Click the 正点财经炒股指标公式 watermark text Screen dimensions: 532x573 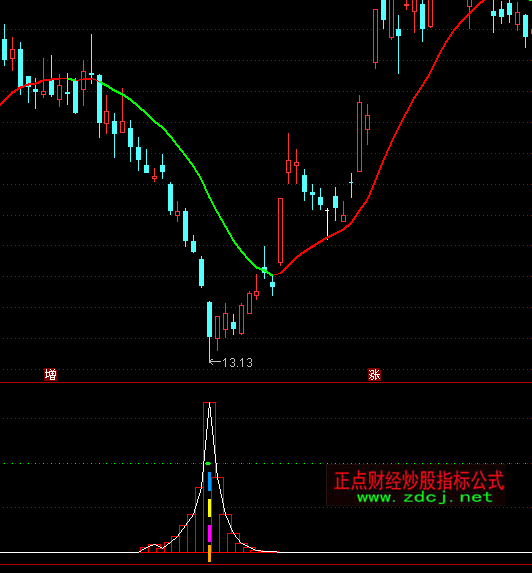pyautogui.click(x=419, y=480)
